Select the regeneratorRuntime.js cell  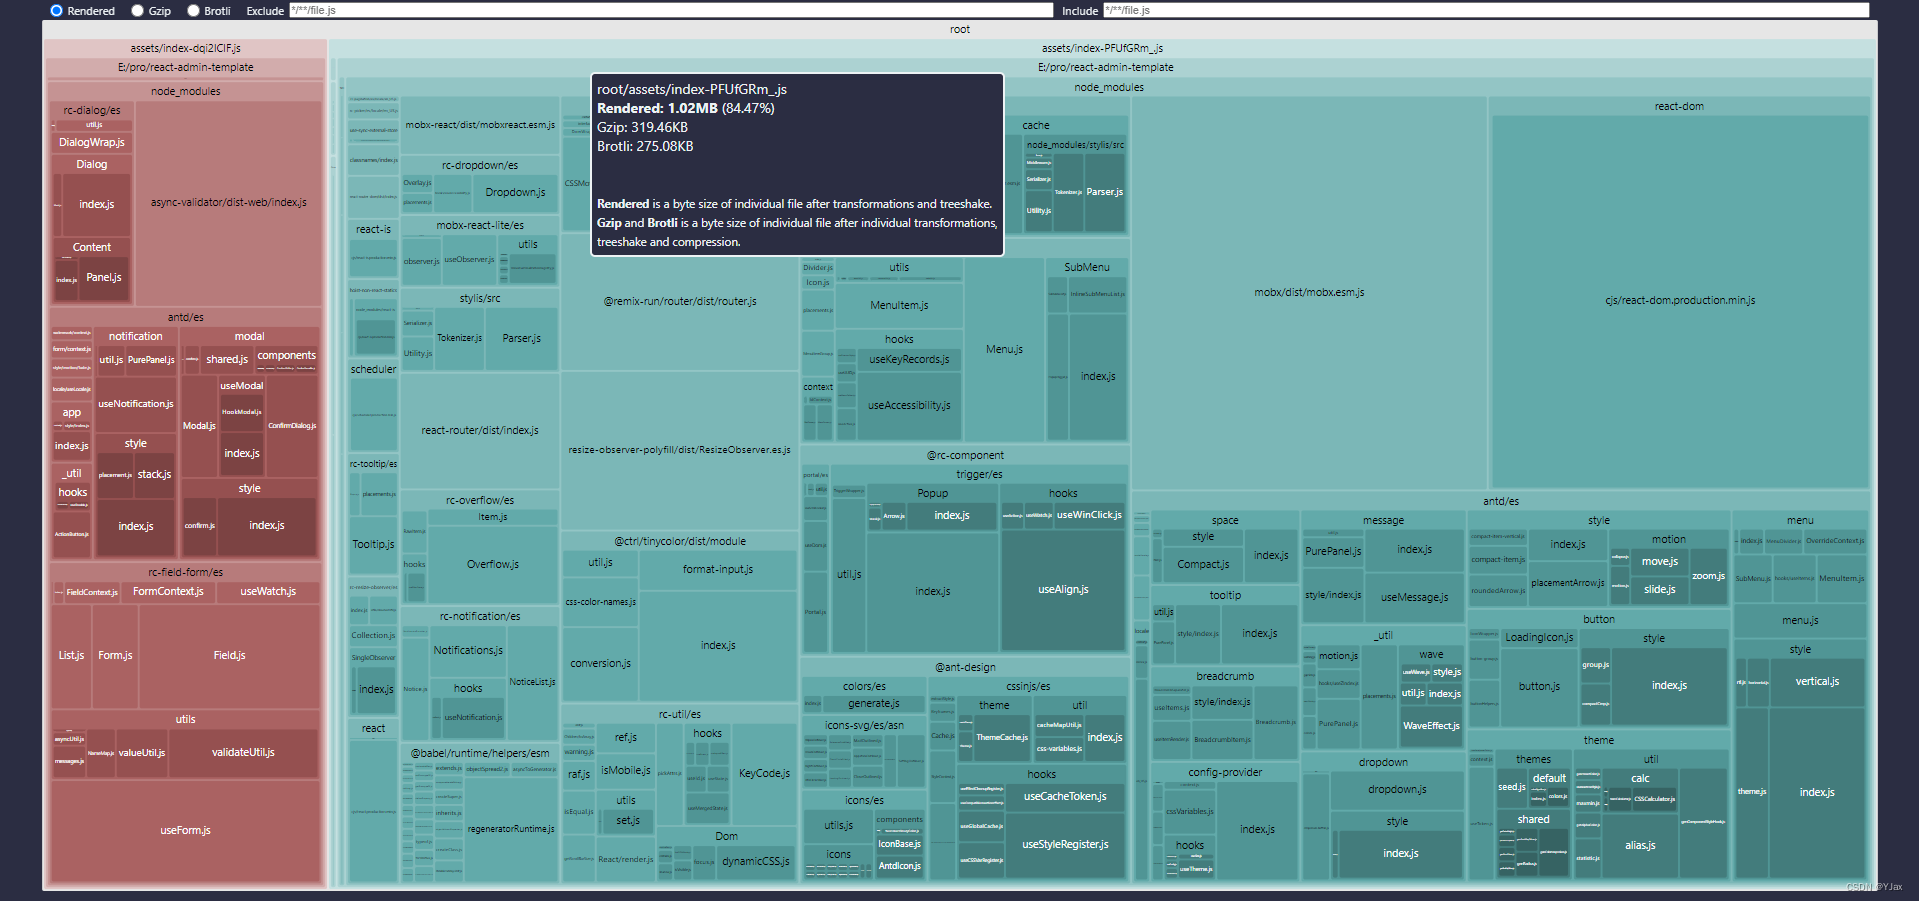coord(510,829)
